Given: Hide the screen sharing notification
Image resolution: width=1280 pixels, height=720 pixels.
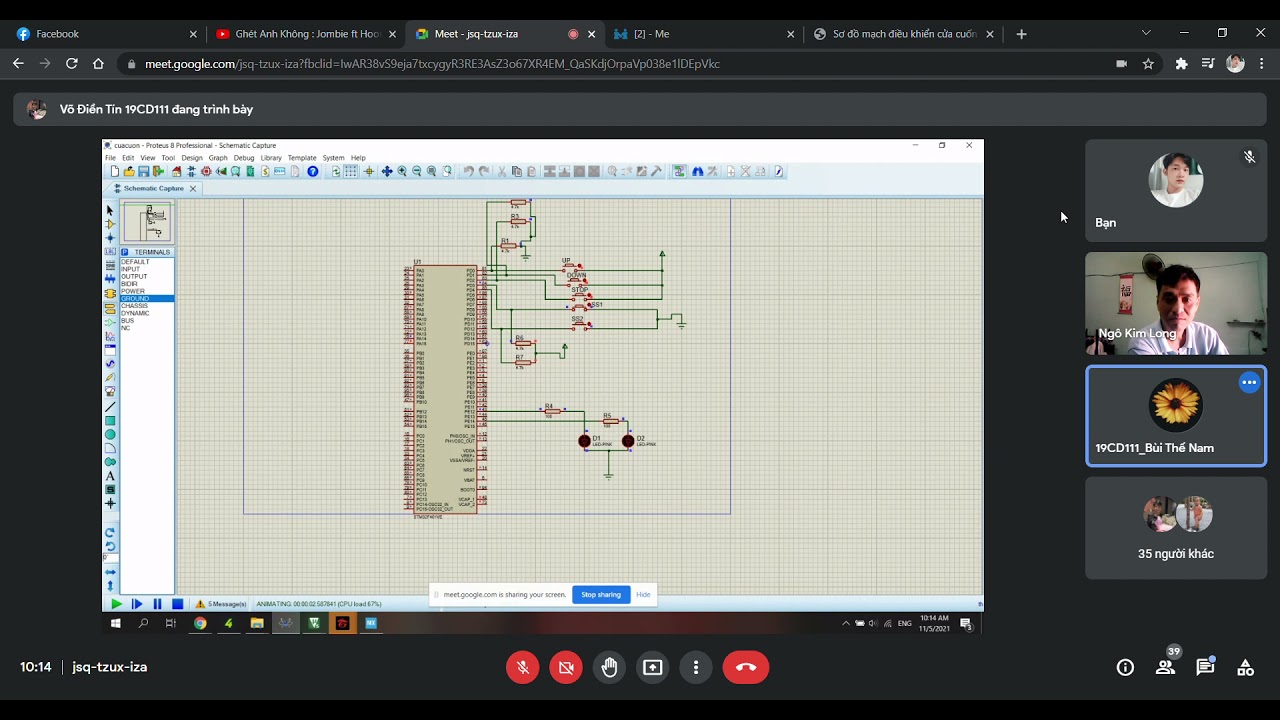Looking at the screenshot, I should click(643, 595).
